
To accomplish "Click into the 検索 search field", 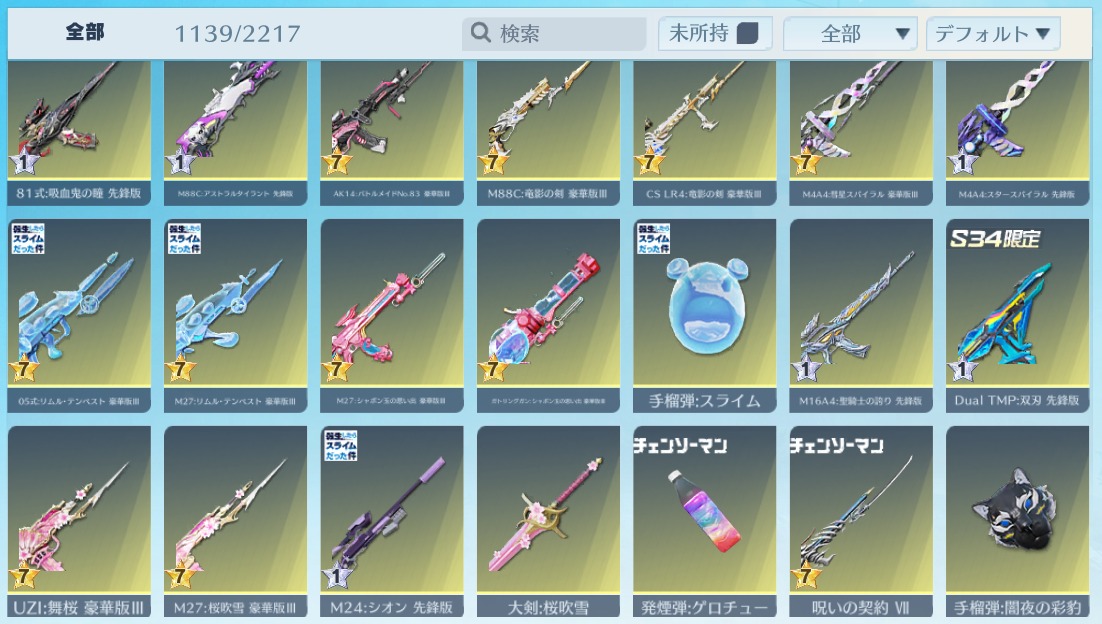I will 554,33.
